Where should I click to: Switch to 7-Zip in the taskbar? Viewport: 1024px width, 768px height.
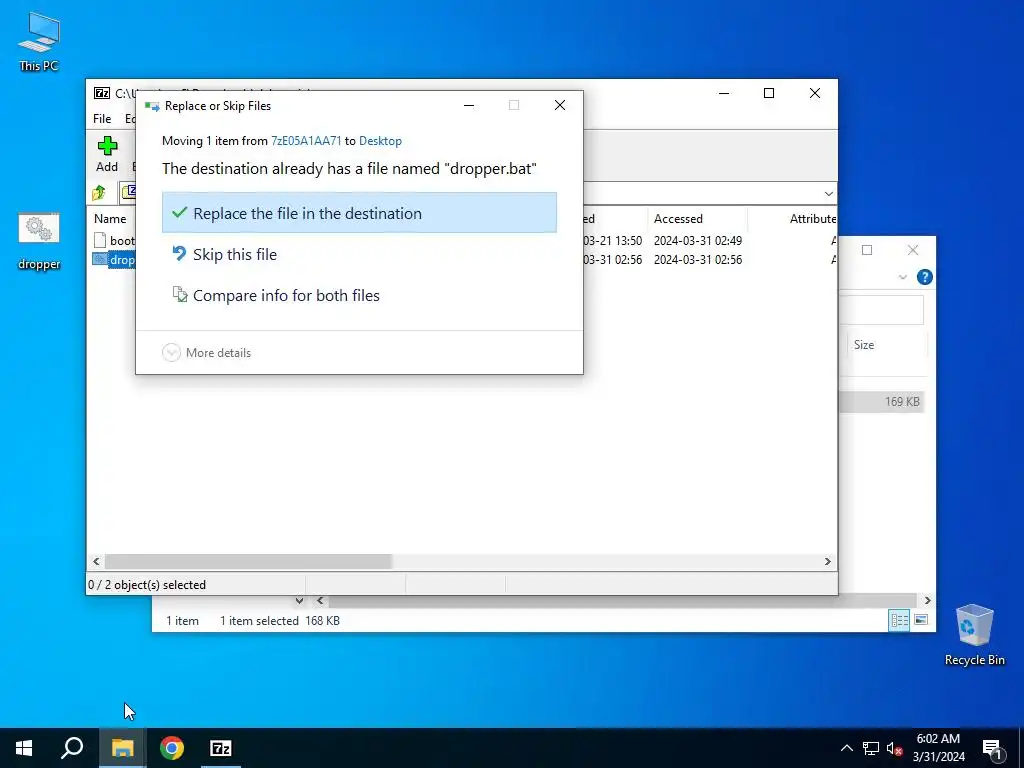[221, 748]
